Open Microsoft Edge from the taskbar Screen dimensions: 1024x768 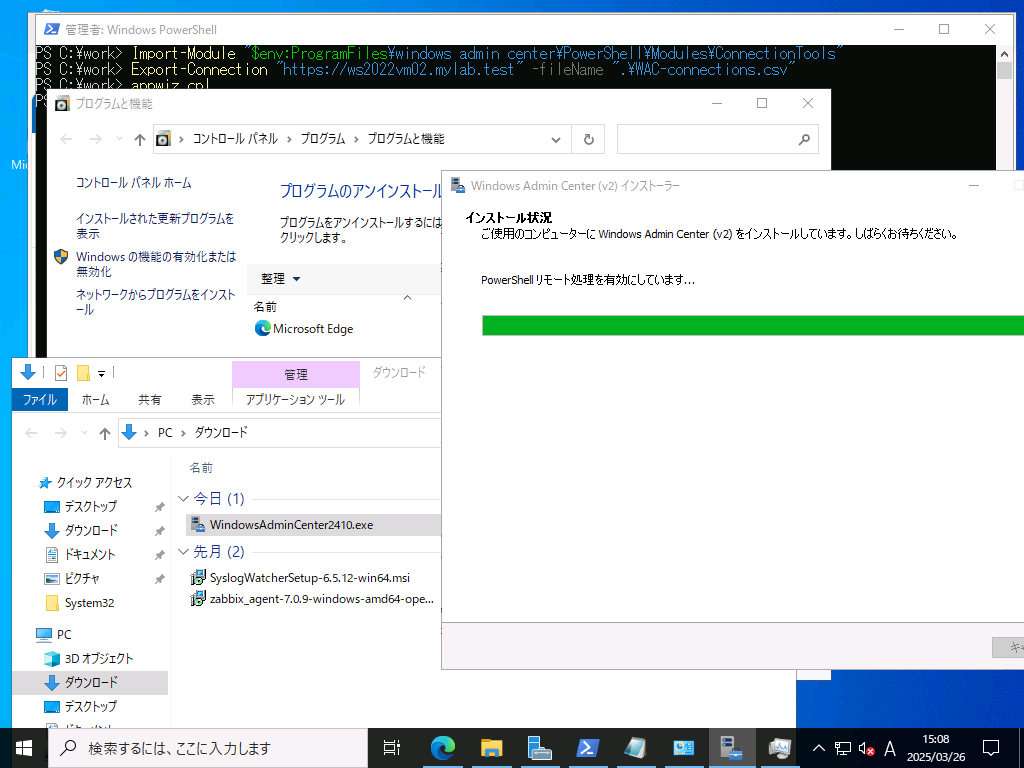442,748
